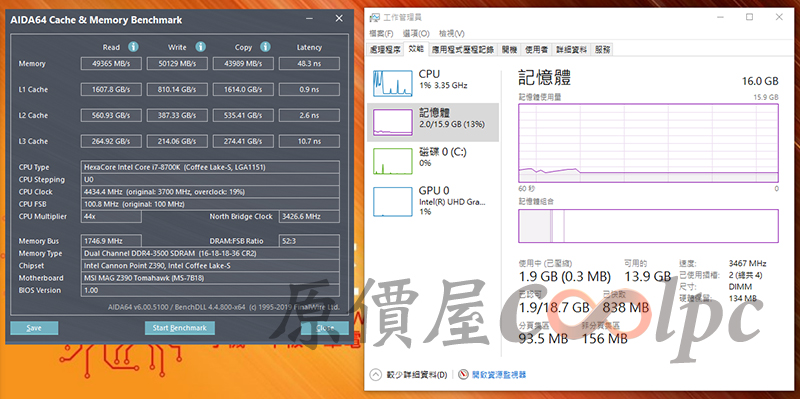Switch to the 開機 startup tab
The width and height of the screenshot is (800, 399).
509,49
